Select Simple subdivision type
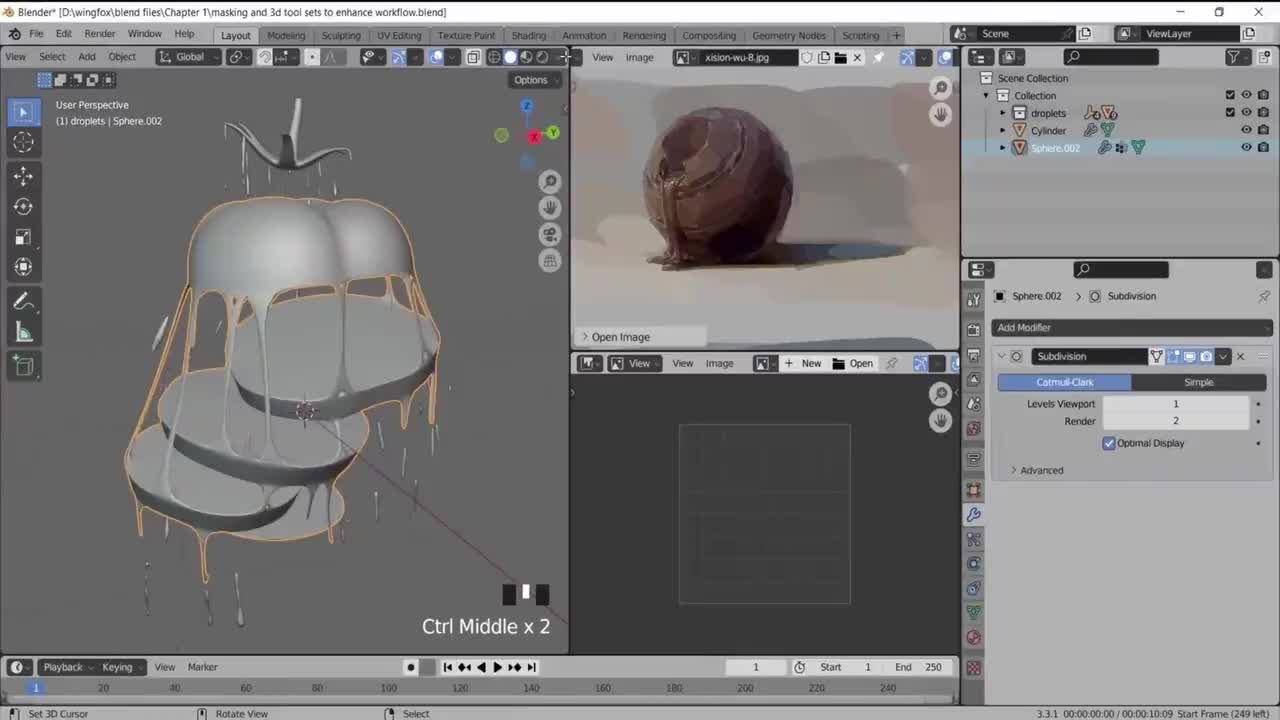The image size is (1280, 720). (x=1199, y=382)
